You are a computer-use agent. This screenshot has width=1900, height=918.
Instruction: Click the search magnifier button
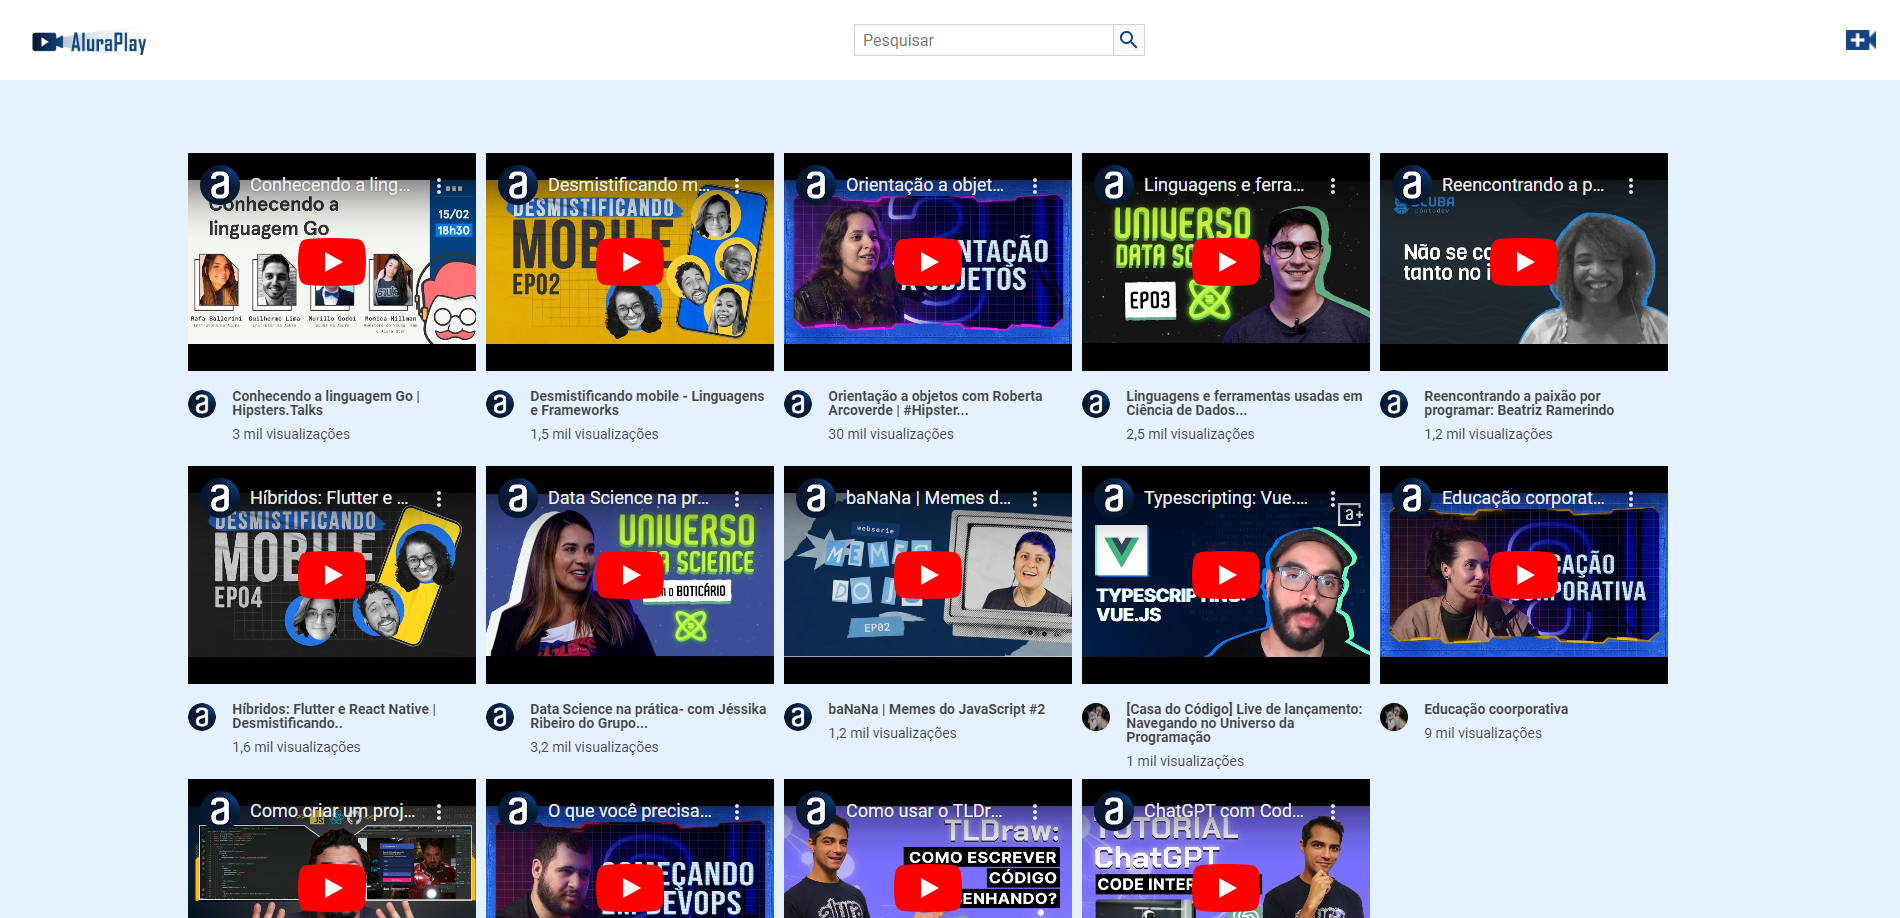1129,40
